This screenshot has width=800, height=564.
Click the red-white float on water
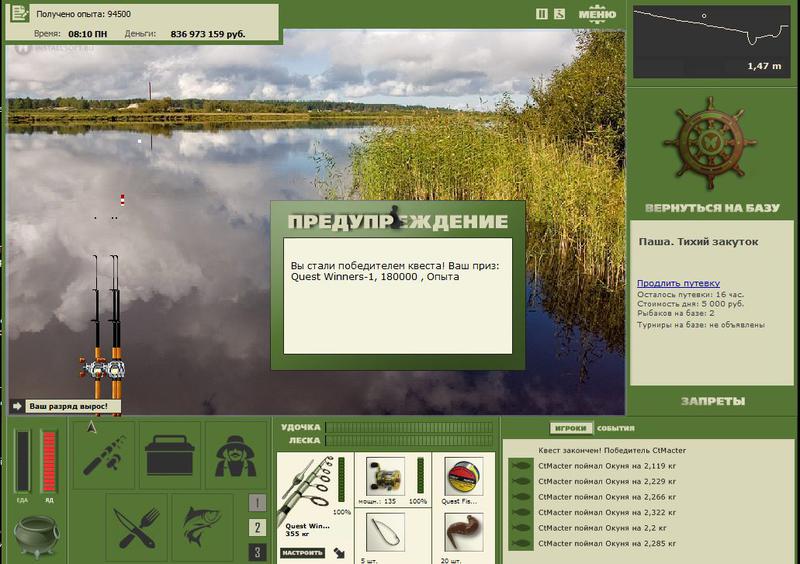click(x=122, y=200)
